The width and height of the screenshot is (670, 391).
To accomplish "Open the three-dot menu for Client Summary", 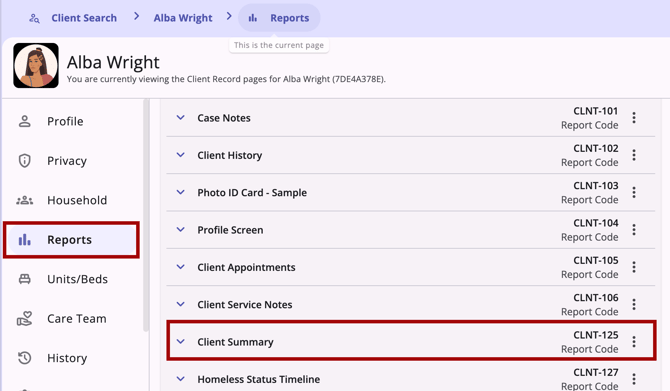I will coord(634,341).
